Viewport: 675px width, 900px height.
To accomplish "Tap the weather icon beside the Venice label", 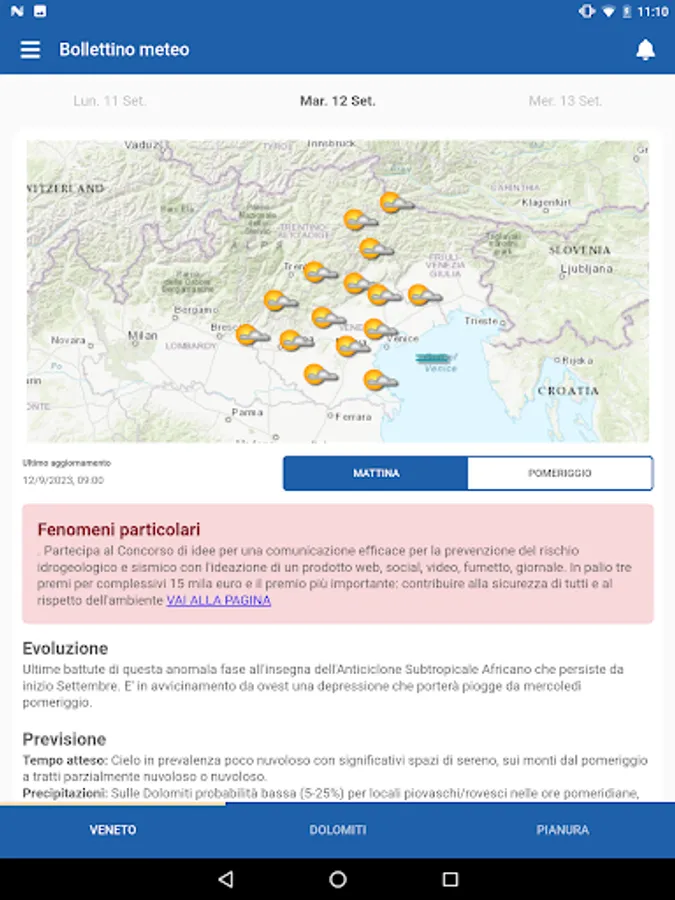I will (379, 329).
